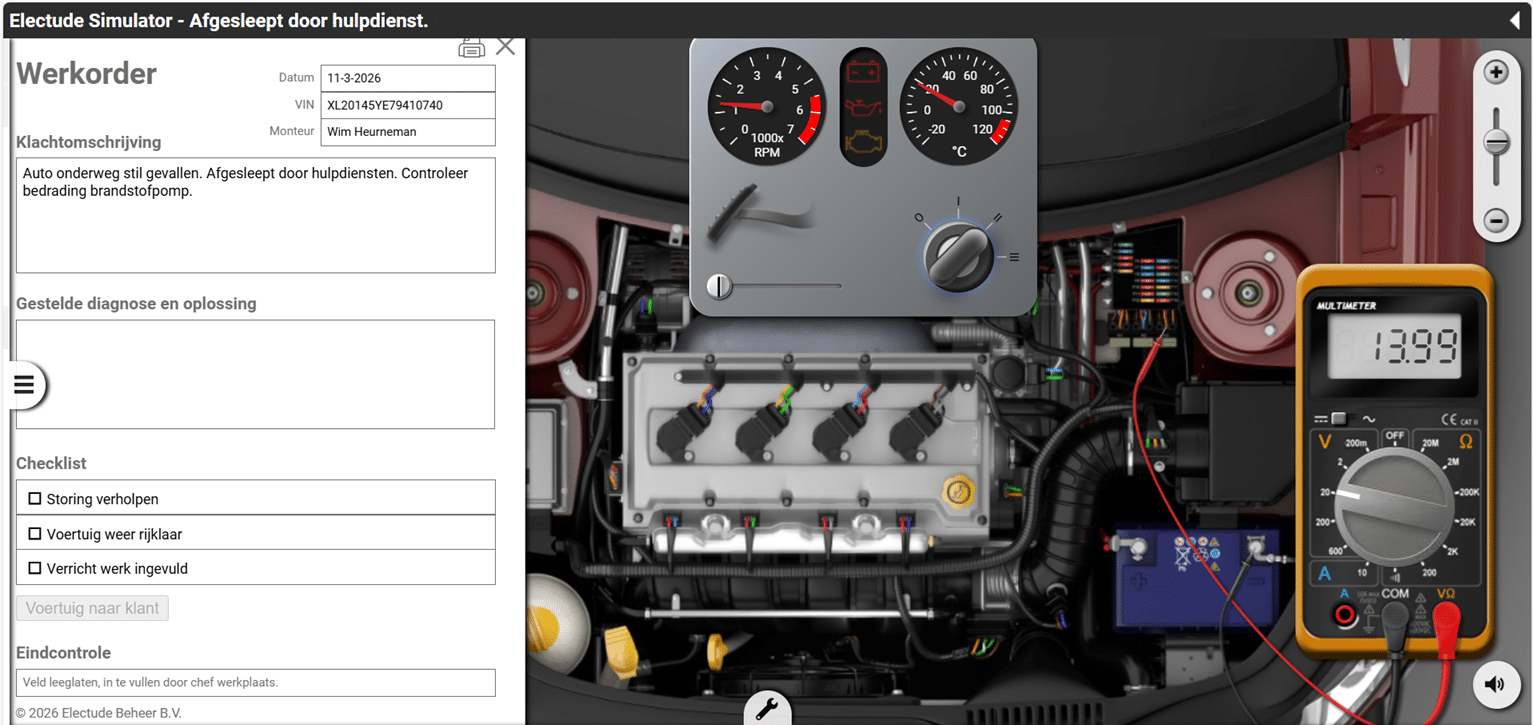This screenshot has width=1533, height=725.
Task: Click the throttle slider handle
Action: pyautogui.click(x=719, y=287)
